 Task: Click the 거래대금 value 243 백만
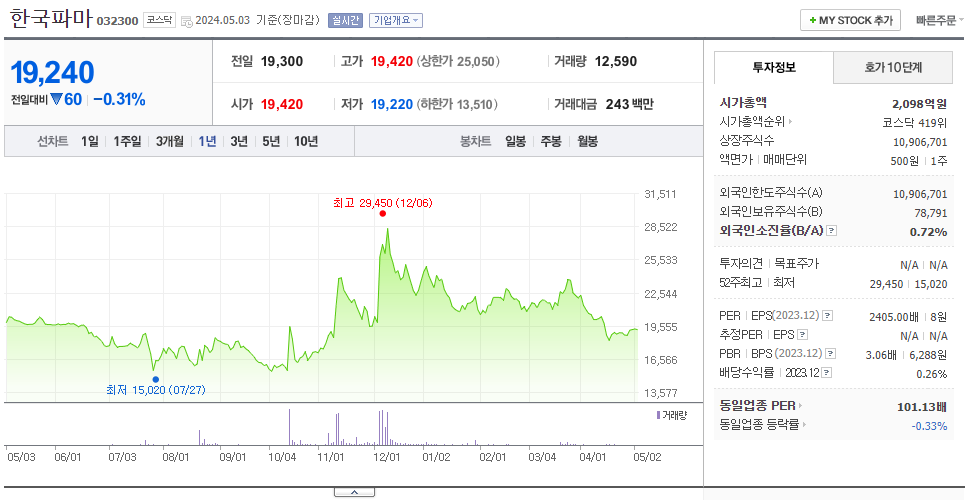[x=630, y=104]
